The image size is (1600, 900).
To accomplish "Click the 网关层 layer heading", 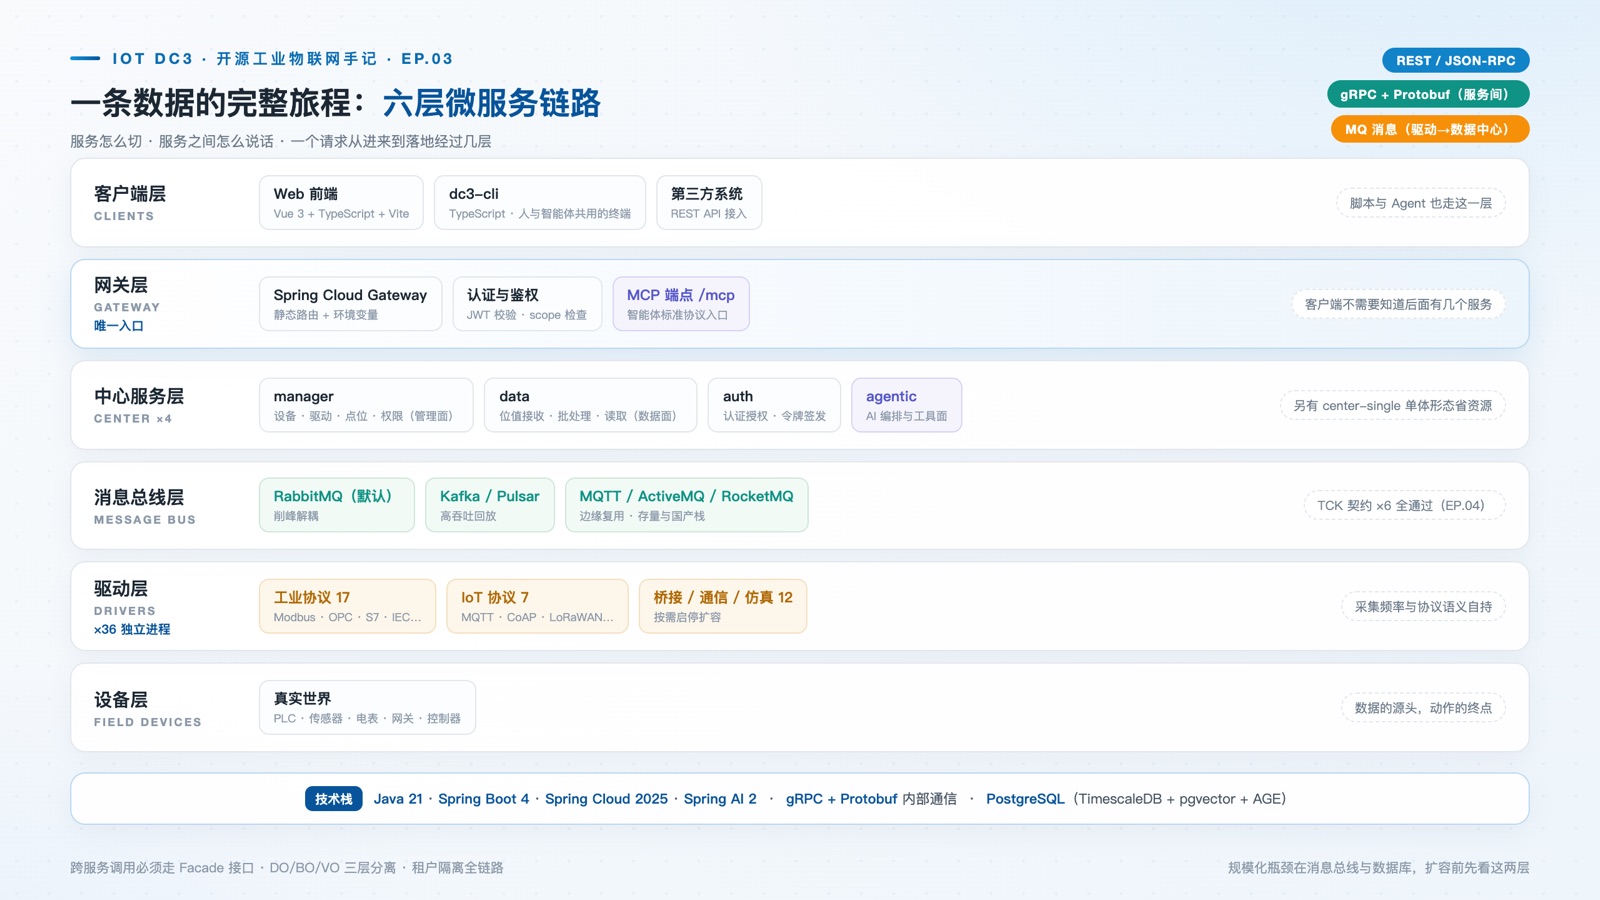I will 121,285.
